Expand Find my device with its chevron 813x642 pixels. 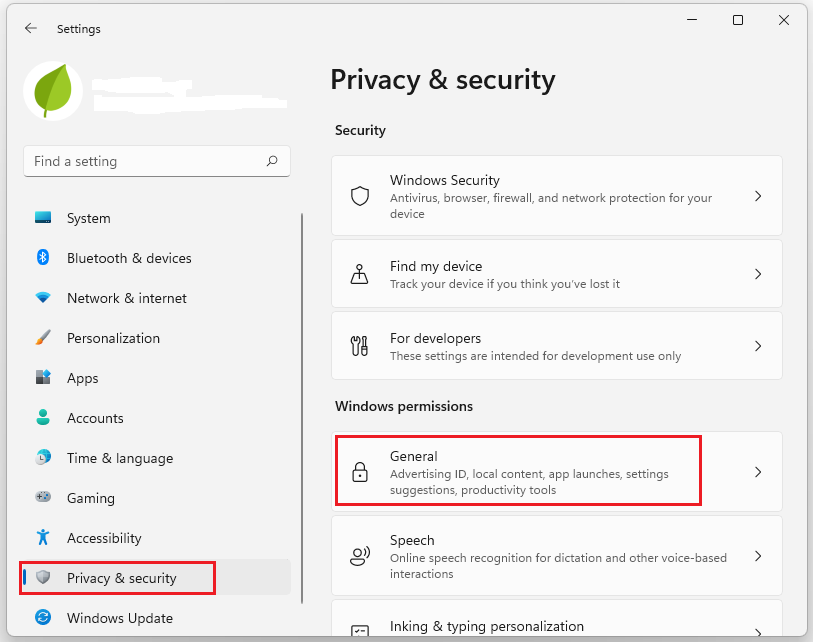(x=758, y=274)
